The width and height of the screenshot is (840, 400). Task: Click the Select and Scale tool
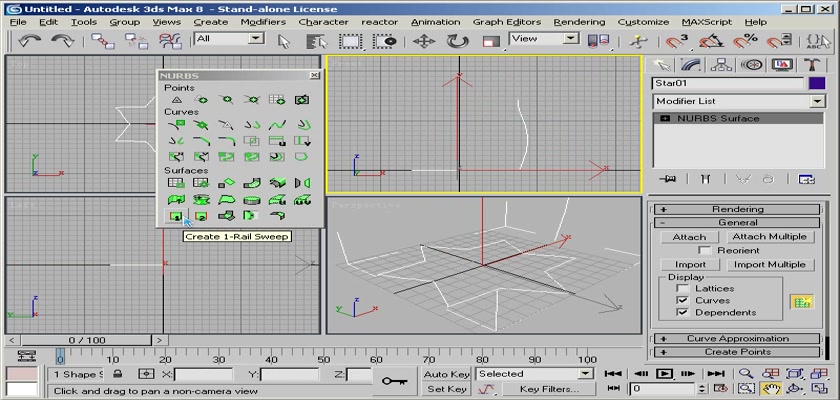491,42
